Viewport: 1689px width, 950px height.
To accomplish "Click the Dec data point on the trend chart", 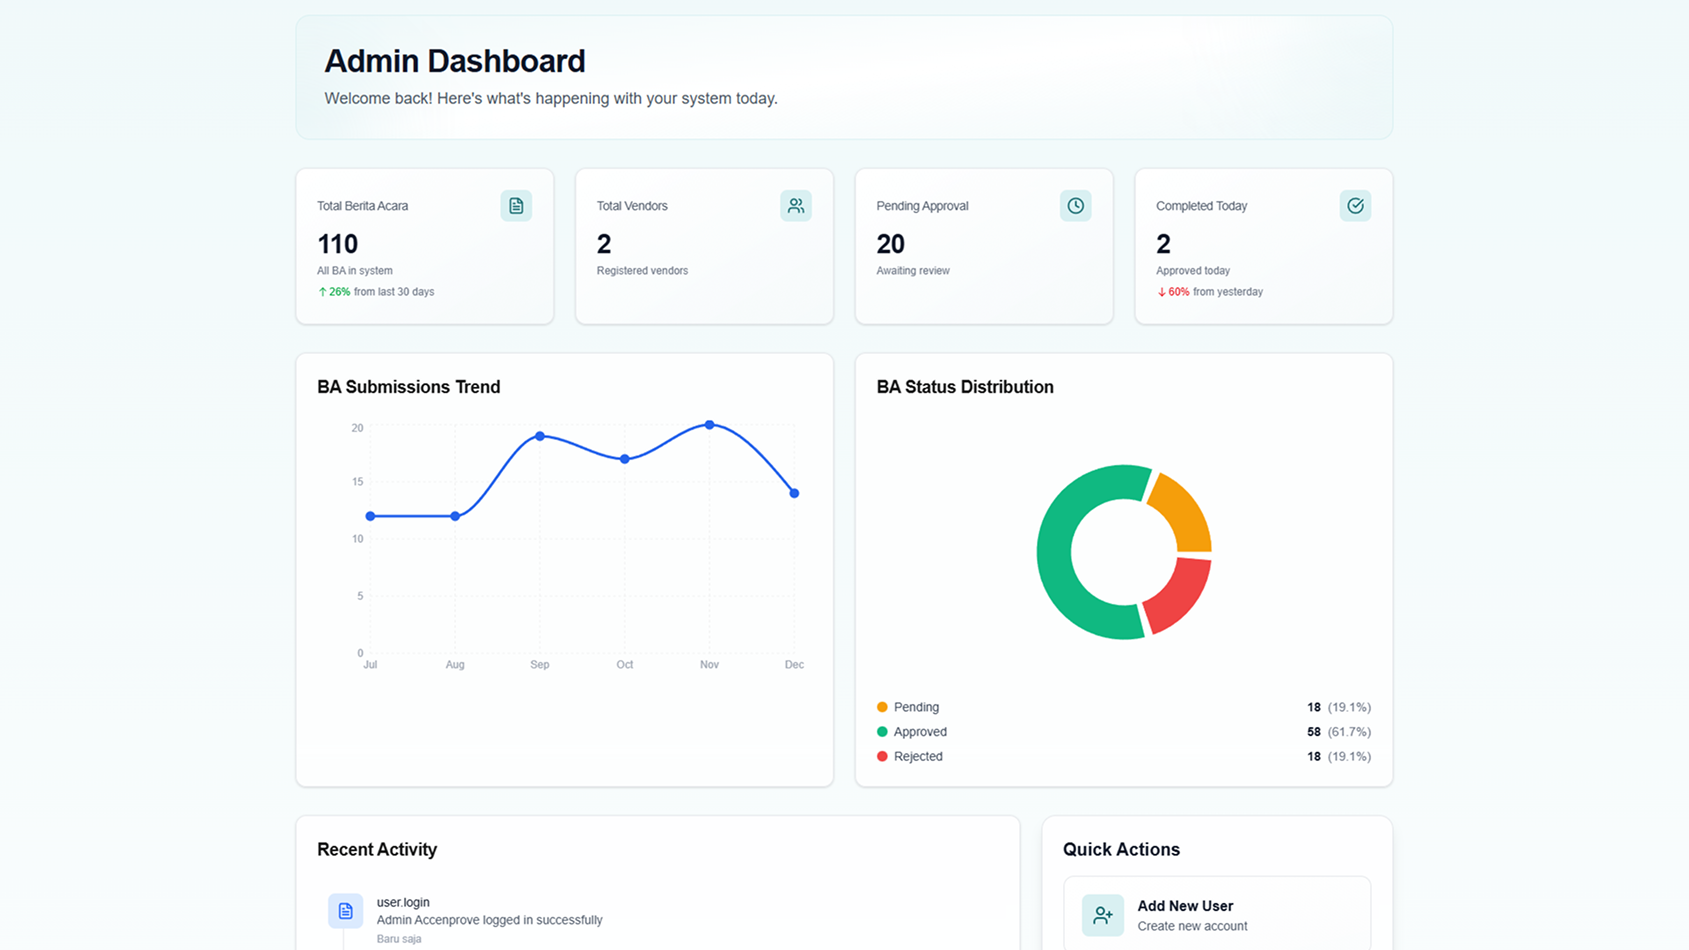I will (x=794, y=493).
